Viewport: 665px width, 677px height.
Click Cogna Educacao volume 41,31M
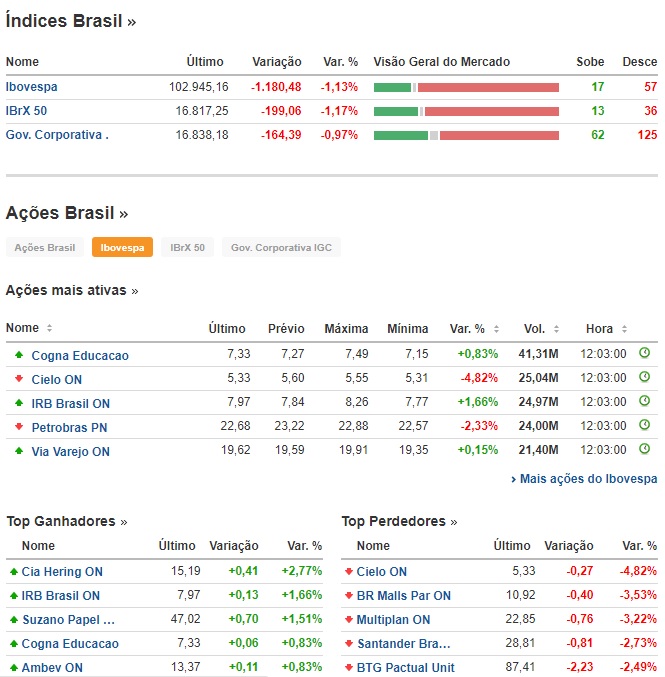pyautogui.click(x=538, y=354)
